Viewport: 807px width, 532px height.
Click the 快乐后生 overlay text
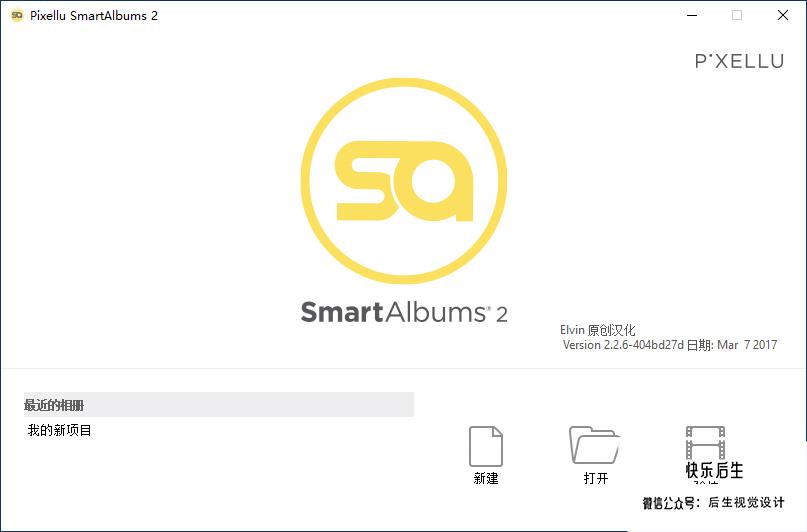click(x=714, y=470)
